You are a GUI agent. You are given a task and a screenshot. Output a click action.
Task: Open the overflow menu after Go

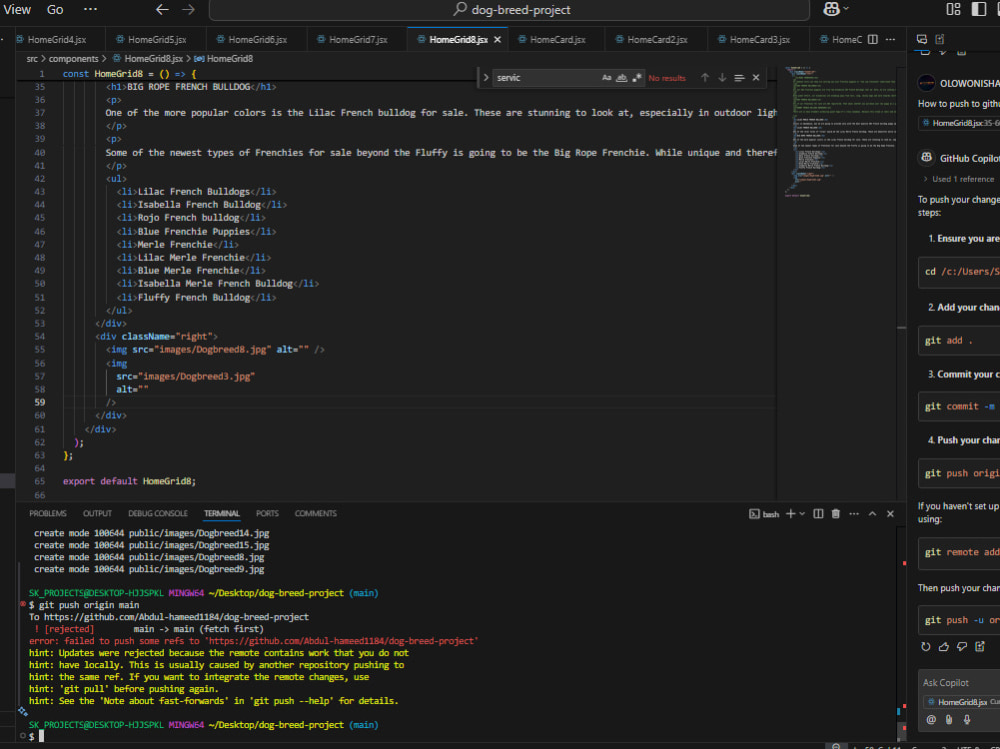click(x=91, y=9)
